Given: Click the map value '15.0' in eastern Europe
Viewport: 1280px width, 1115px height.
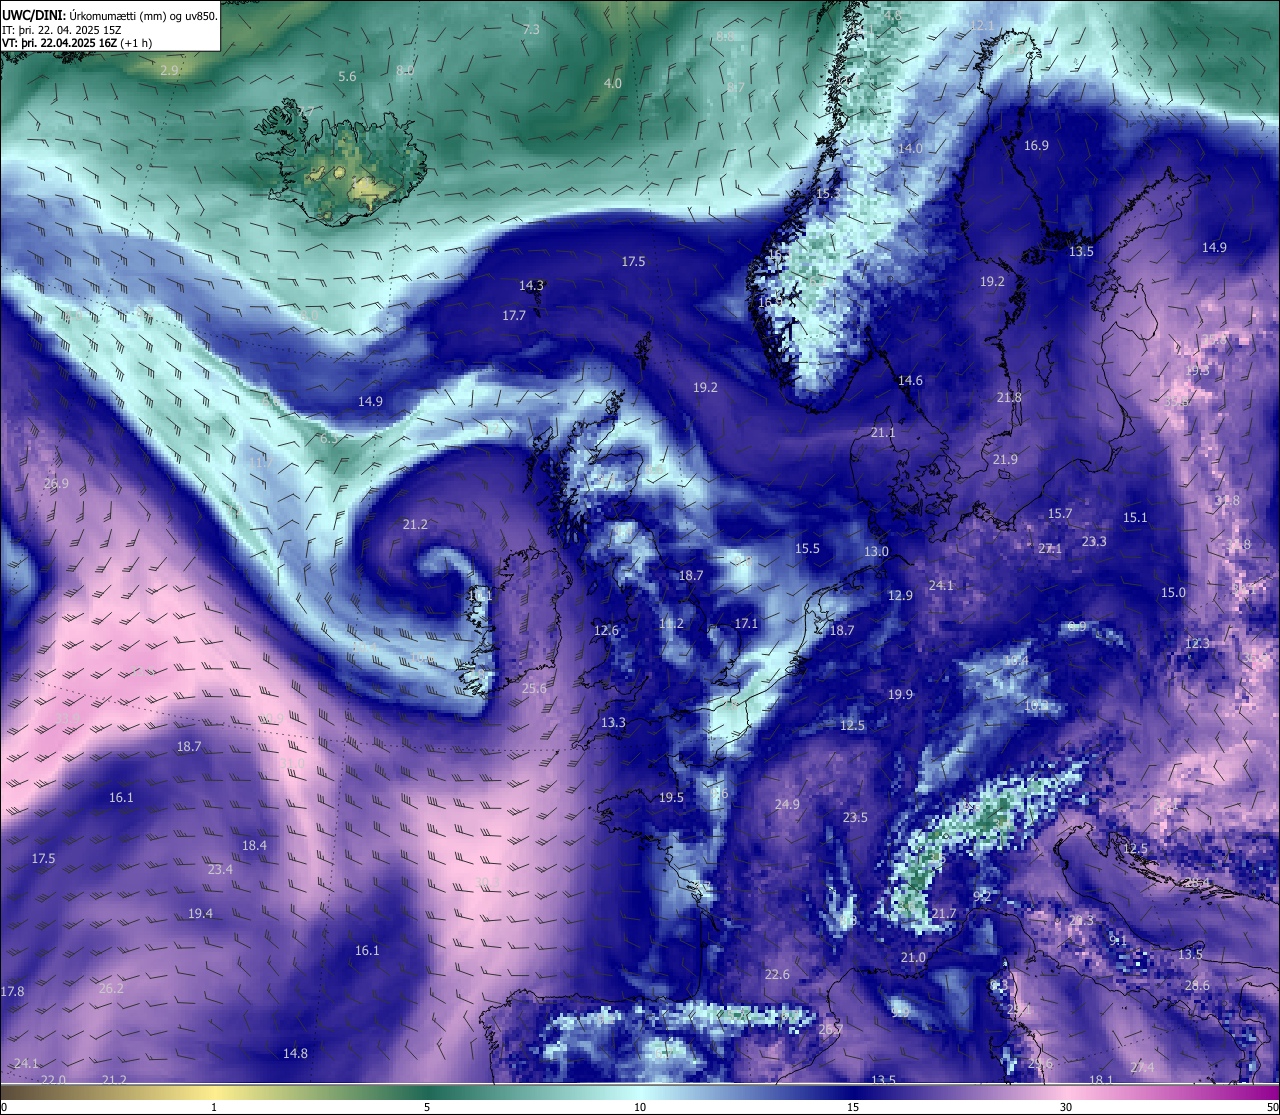Looking at the screenshot, I should [1173, 592].
